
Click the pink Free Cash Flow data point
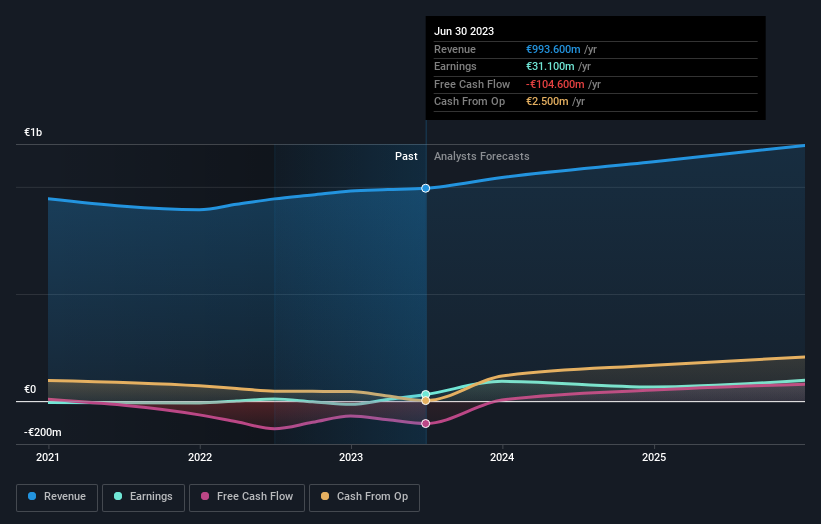(426, 423)
